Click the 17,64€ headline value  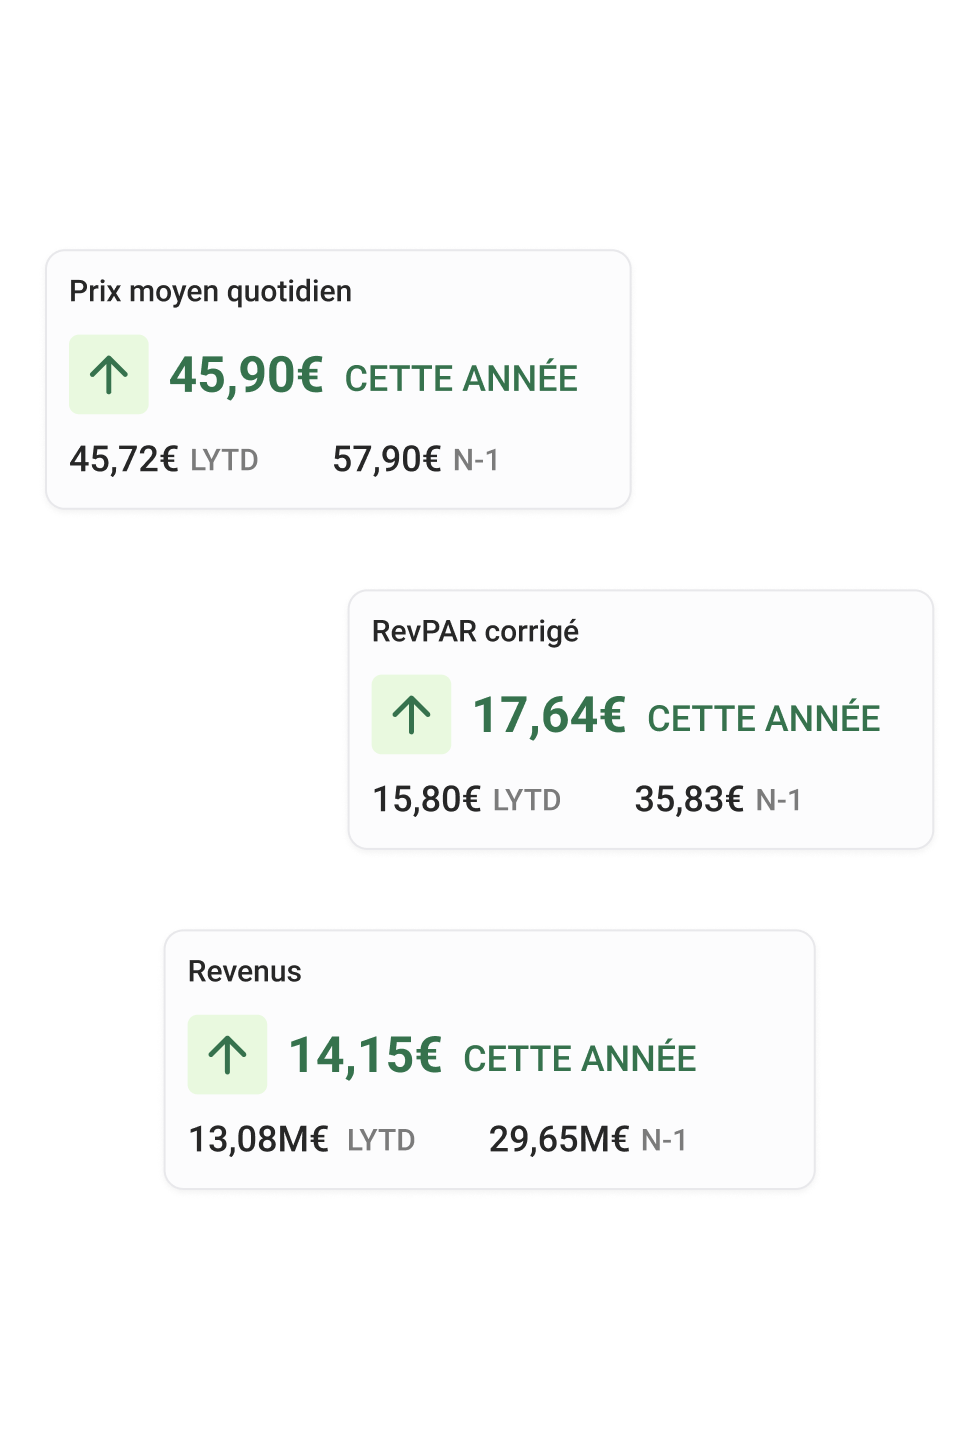(549, 716)
